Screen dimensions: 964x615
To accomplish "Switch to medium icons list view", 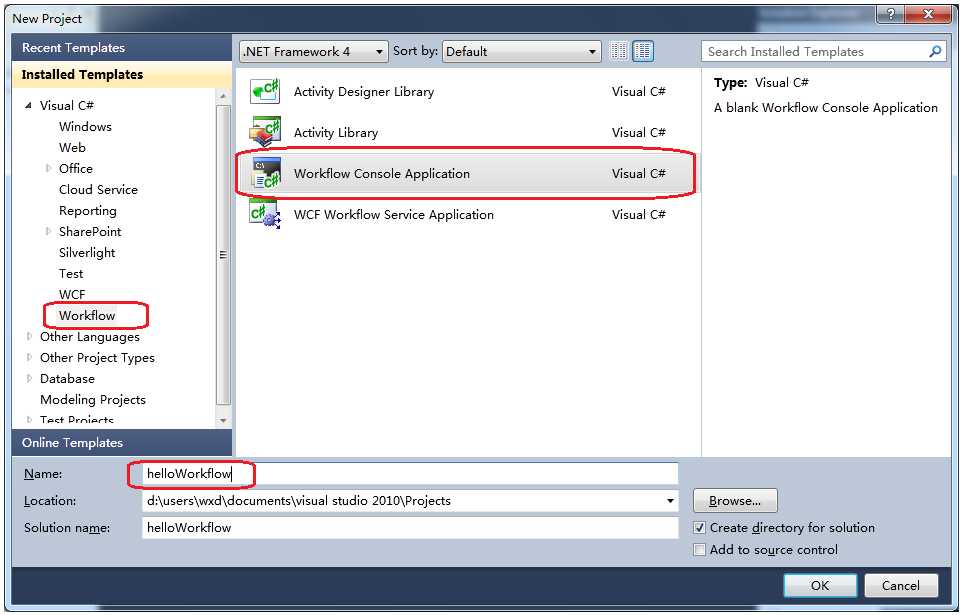I will pyautogui.click(x=643, y=51).
